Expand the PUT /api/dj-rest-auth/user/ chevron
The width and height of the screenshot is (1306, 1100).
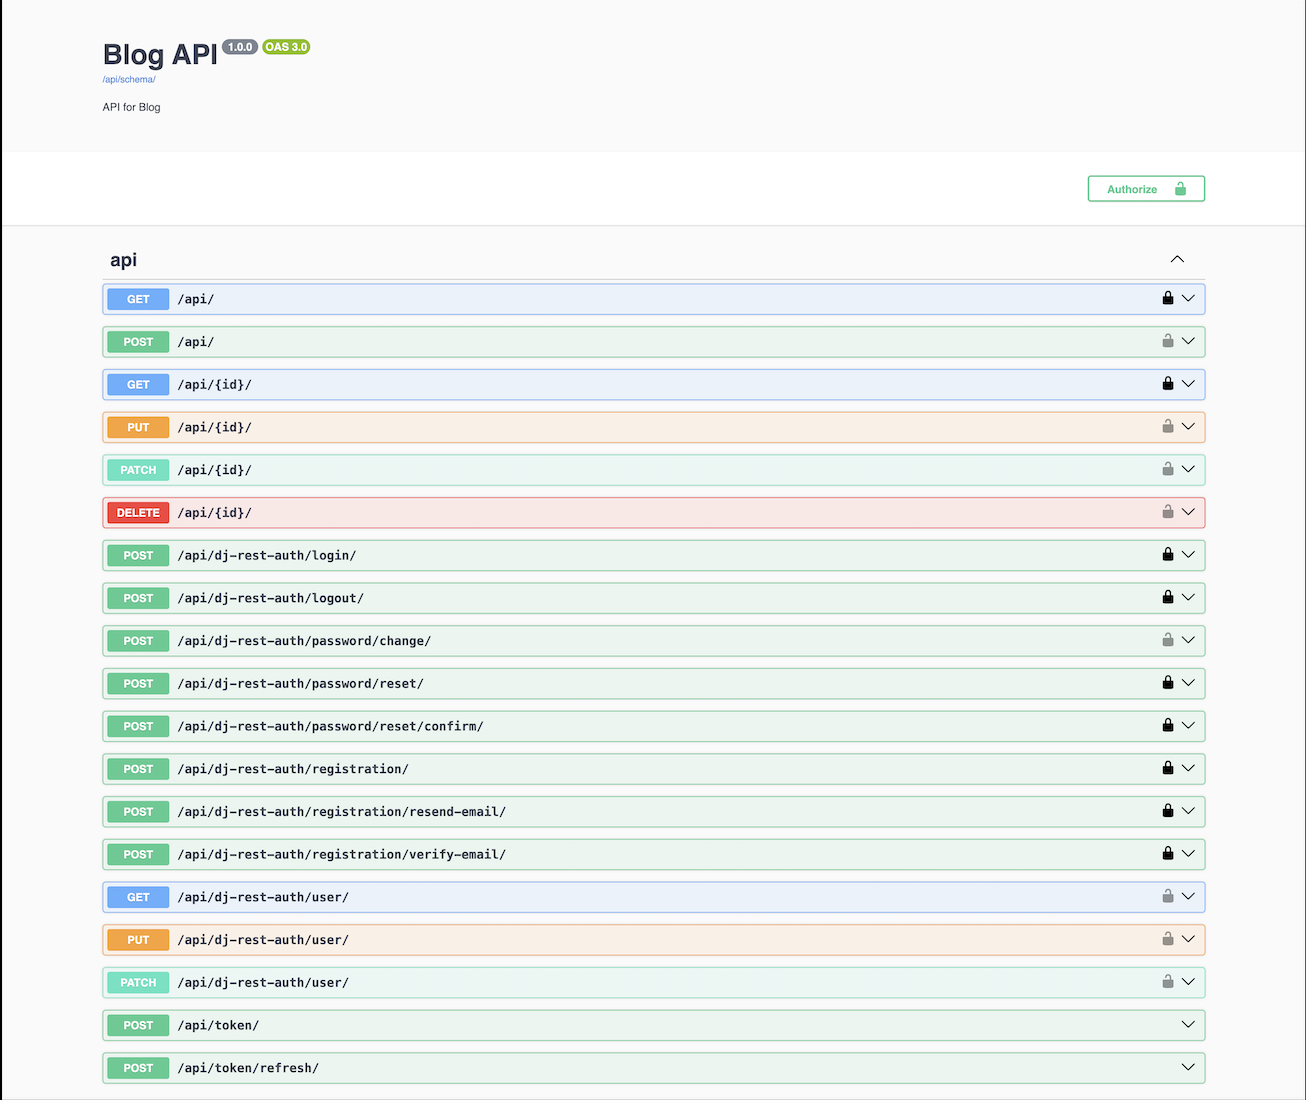pyautogui.click(x=1188, y=939)
